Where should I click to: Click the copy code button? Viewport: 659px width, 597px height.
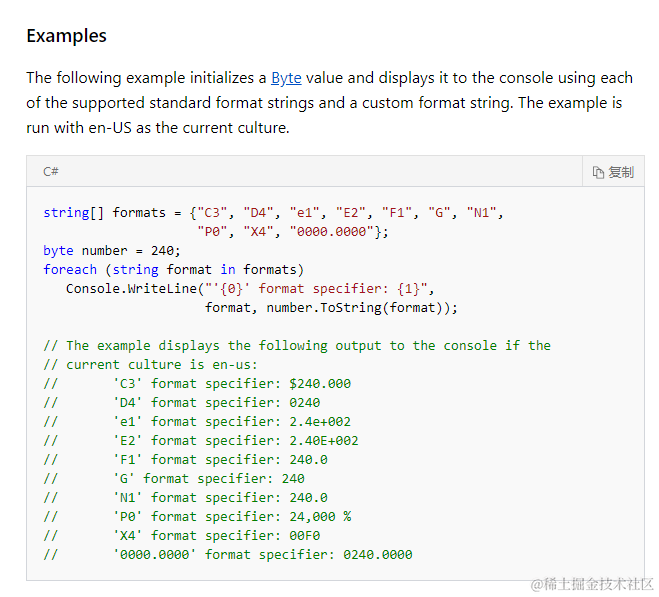pos(613,172)
